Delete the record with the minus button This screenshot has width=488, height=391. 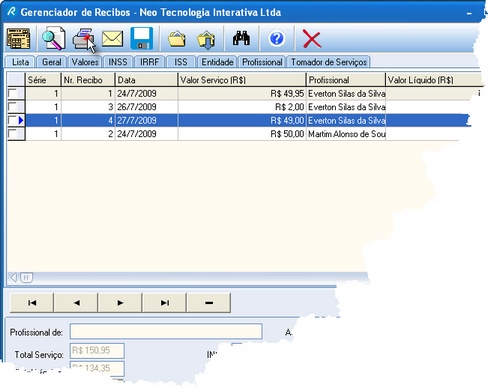point(209,303)
